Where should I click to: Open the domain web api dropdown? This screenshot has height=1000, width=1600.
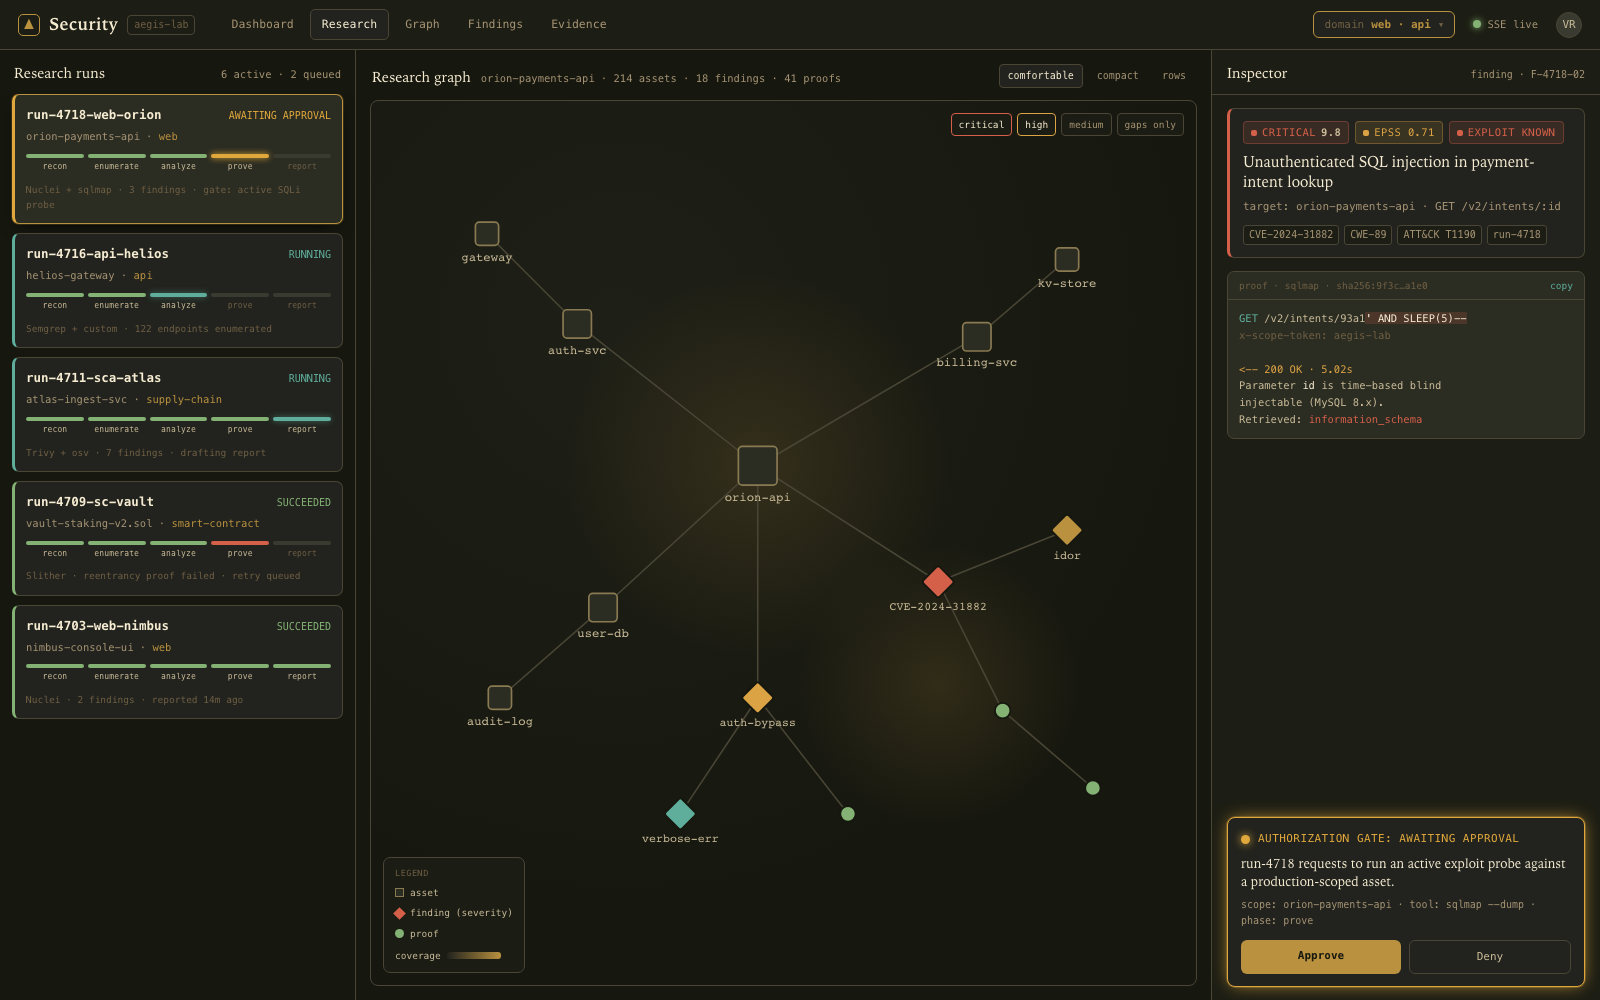point(1384,25)
